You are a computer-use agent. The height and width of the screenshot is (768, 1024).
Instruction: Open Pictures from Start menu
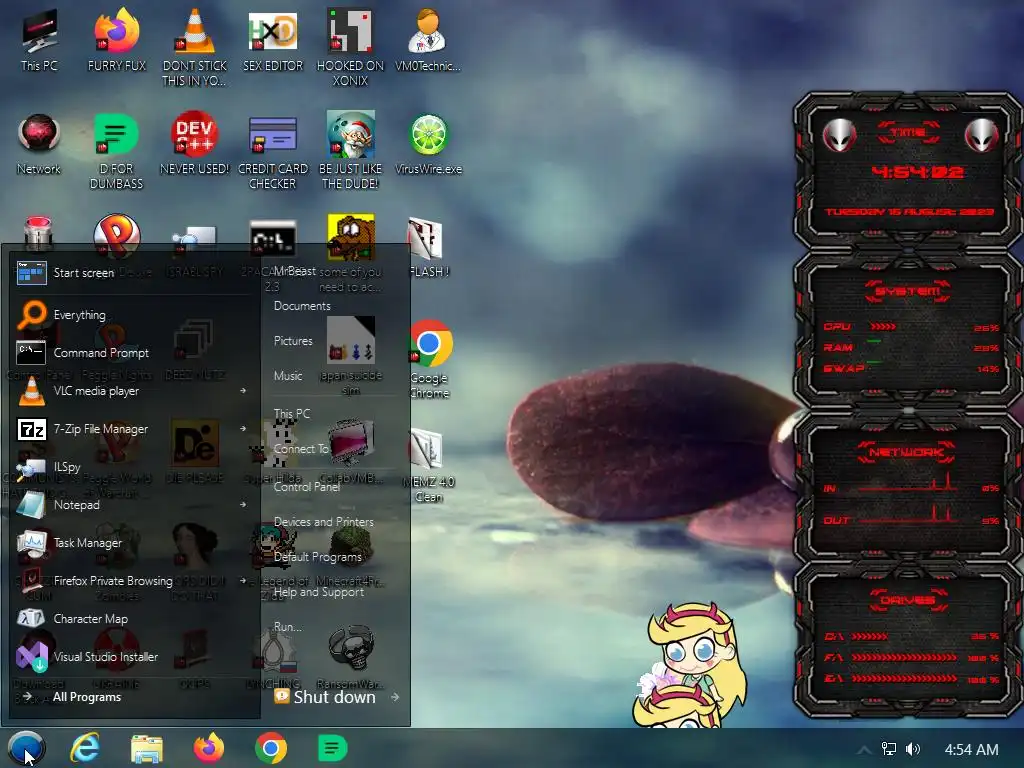pyautogui.click(x=293, y=341)
